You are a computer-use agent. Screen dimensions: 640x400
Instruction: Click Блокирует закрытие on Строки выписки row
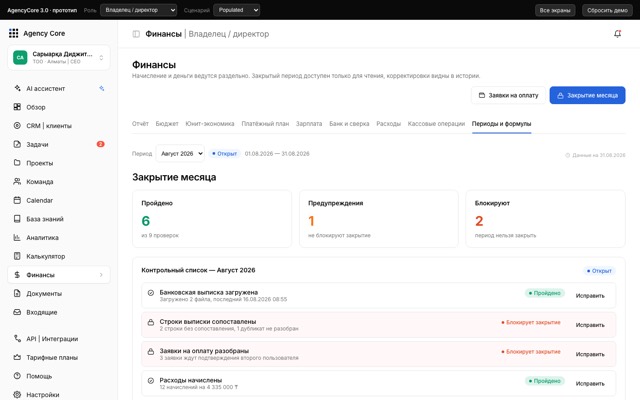[531, 322]
